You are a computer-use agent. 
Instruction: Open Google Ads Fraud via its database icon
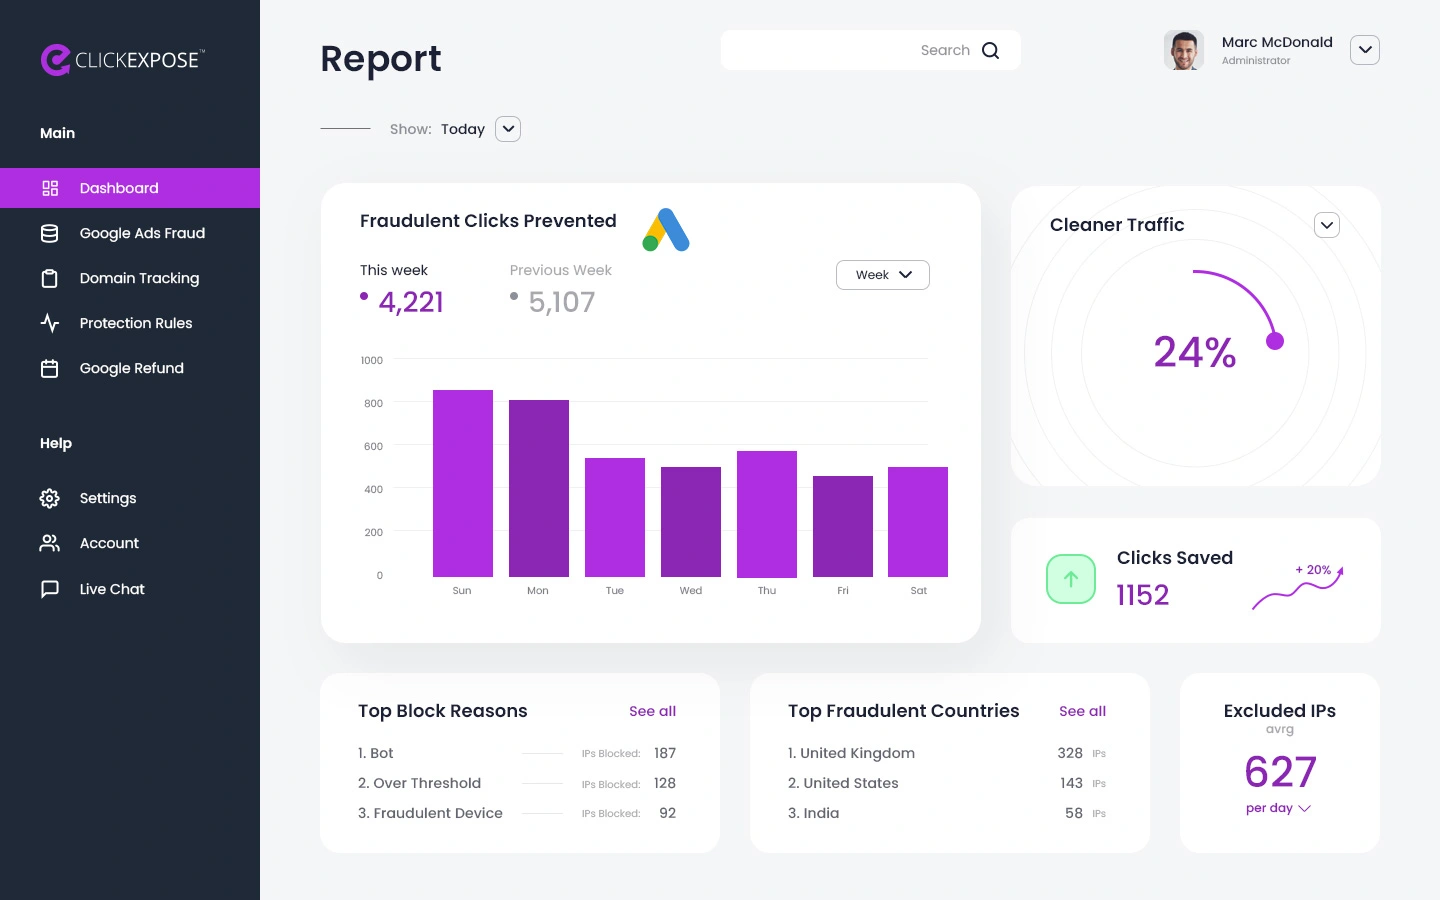(x=50, y=233)
